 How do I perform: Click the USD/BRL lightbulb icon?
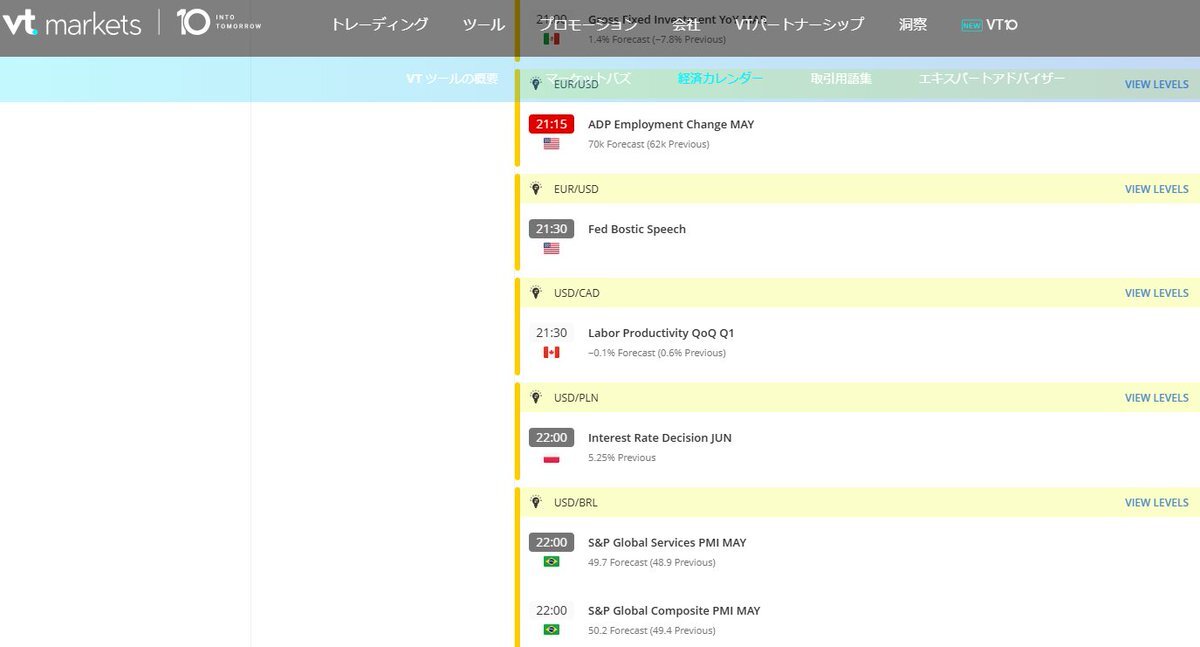pyautogui.click(x=536, y=502)
